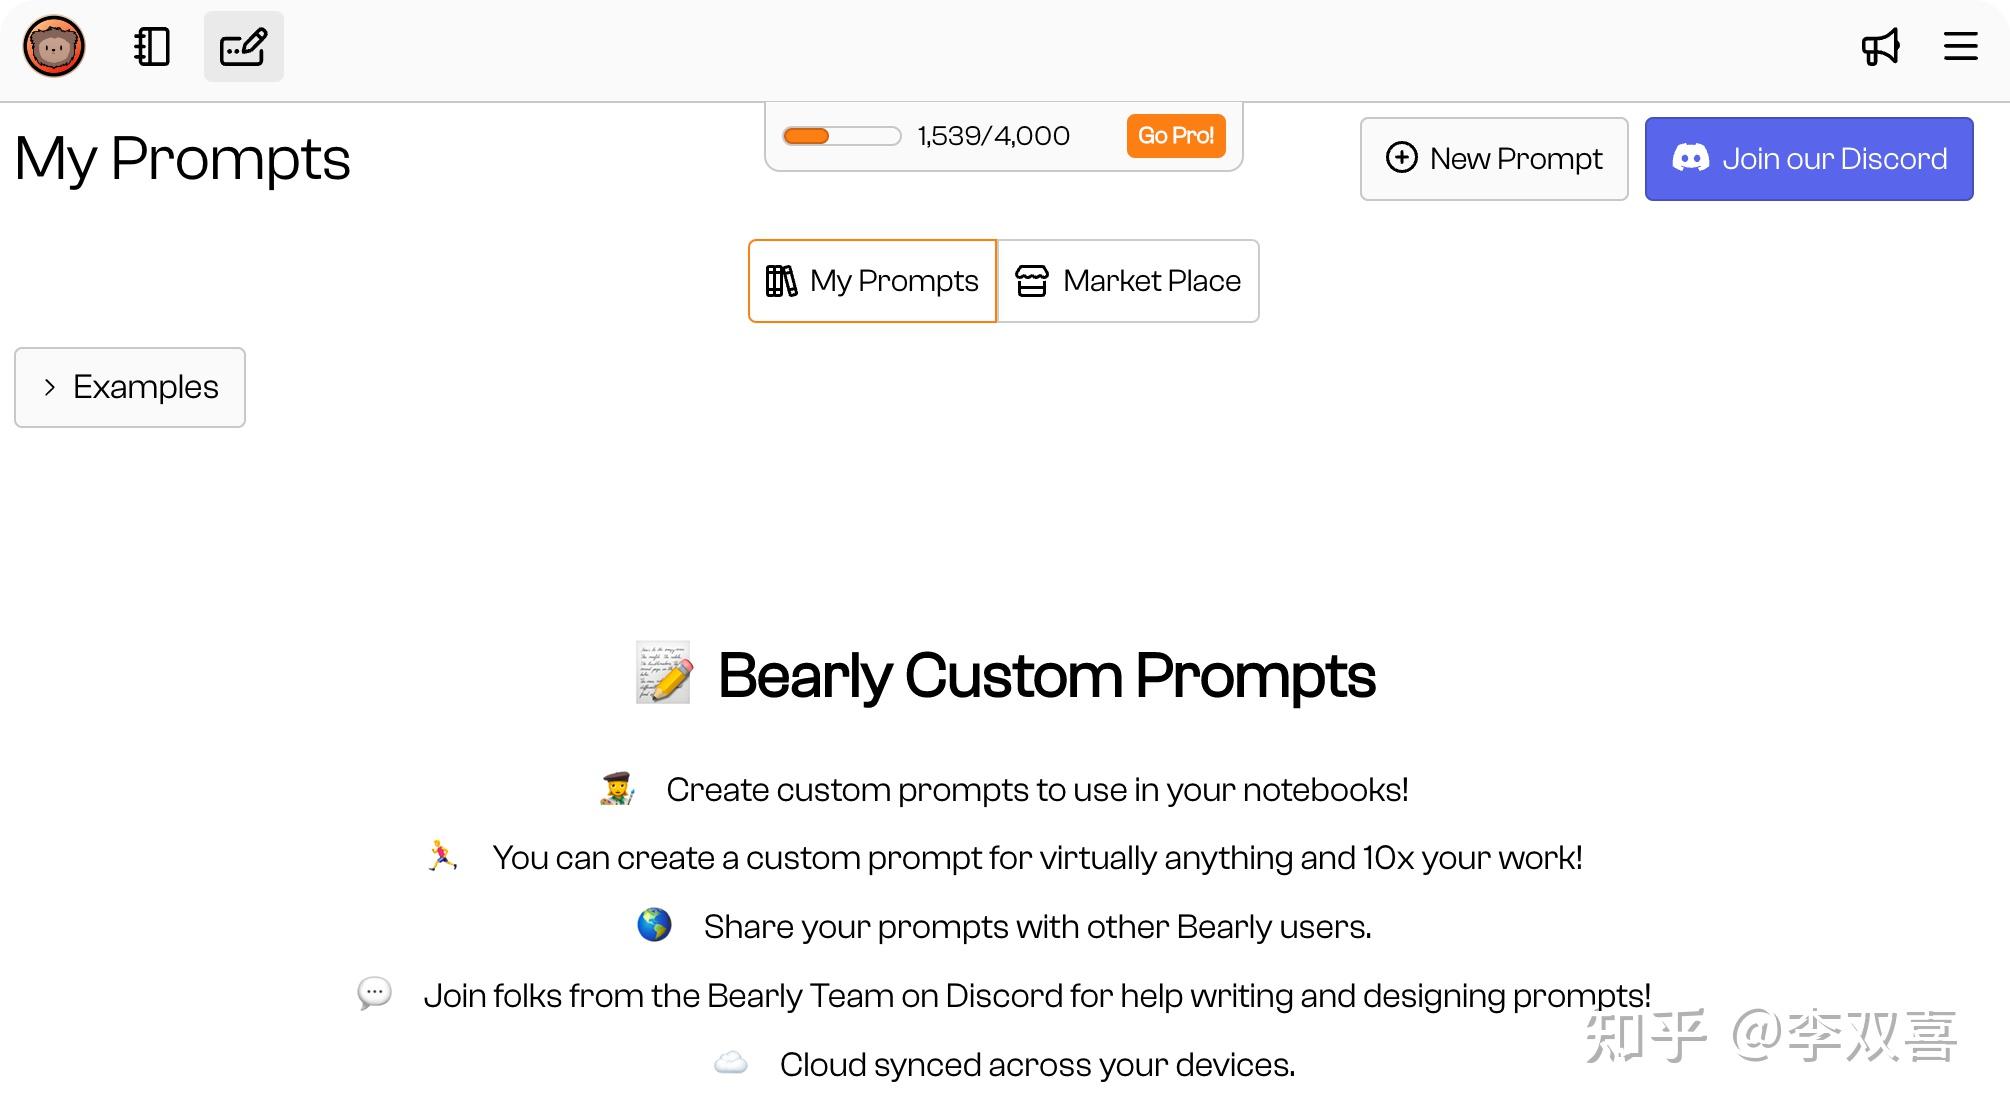Switch to the Market Place tab
Image resolution: width=2010 pixels, height=1118 pixels.
tap(1128, 281)
